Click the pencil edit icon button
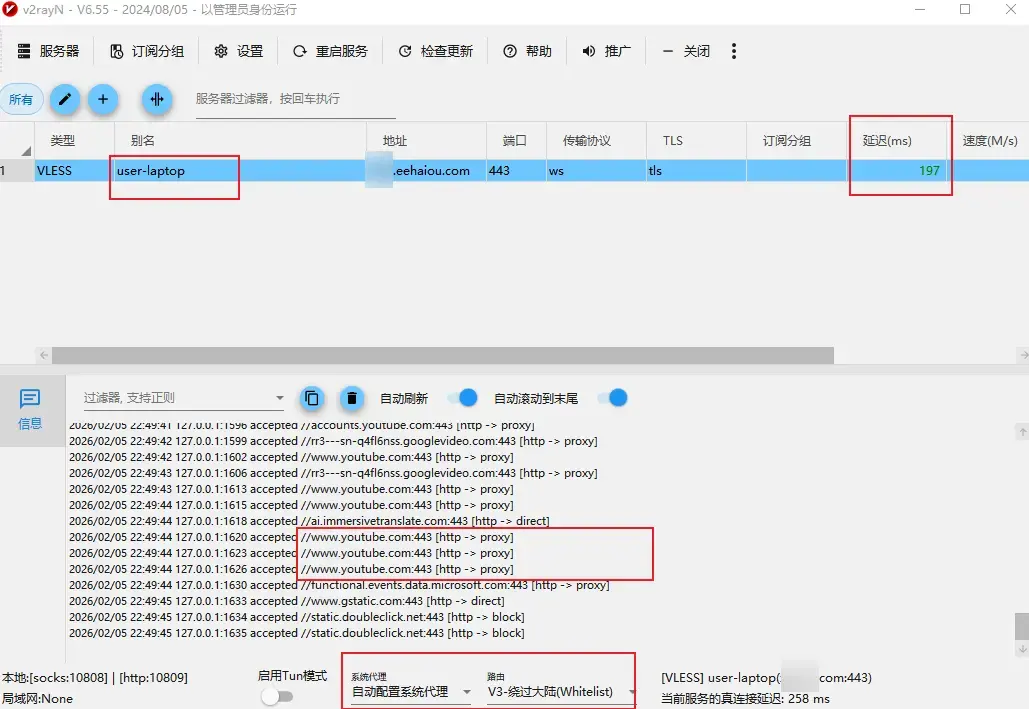1029x709 pixels. pos(65,99)
